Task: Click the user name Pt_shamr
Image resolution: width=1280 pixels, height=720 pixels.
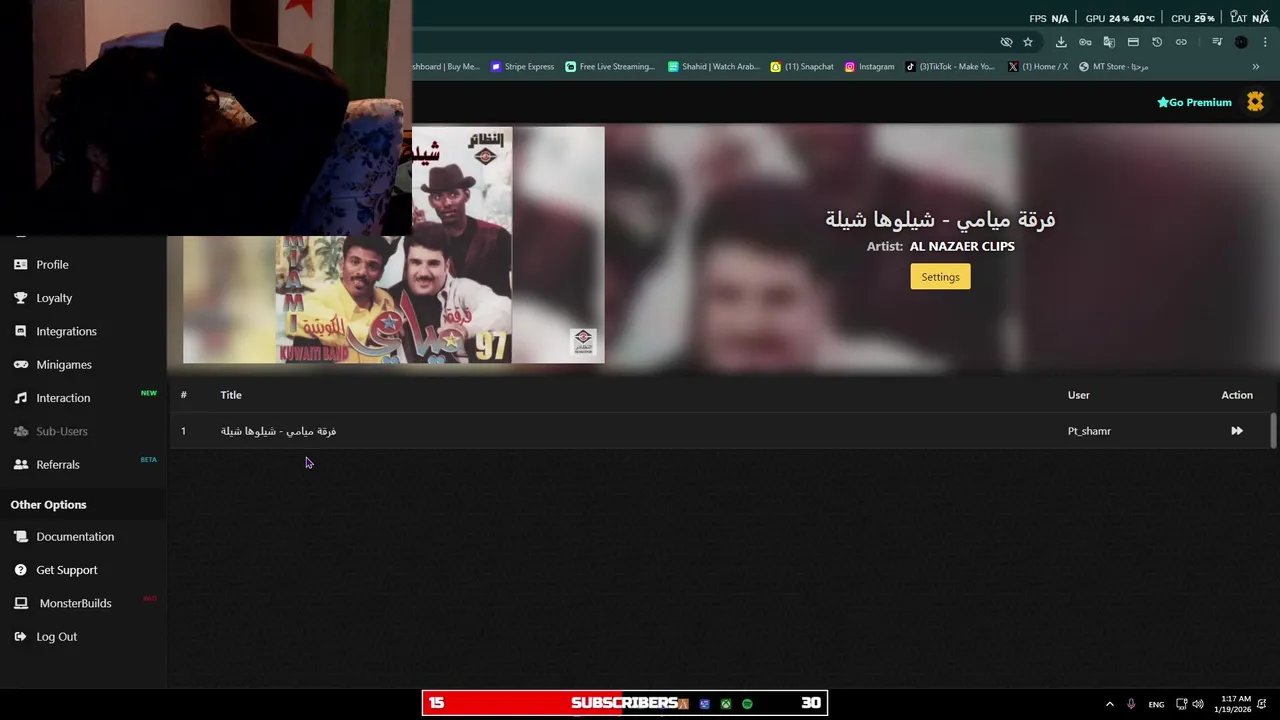Action: coord(1089,431)
